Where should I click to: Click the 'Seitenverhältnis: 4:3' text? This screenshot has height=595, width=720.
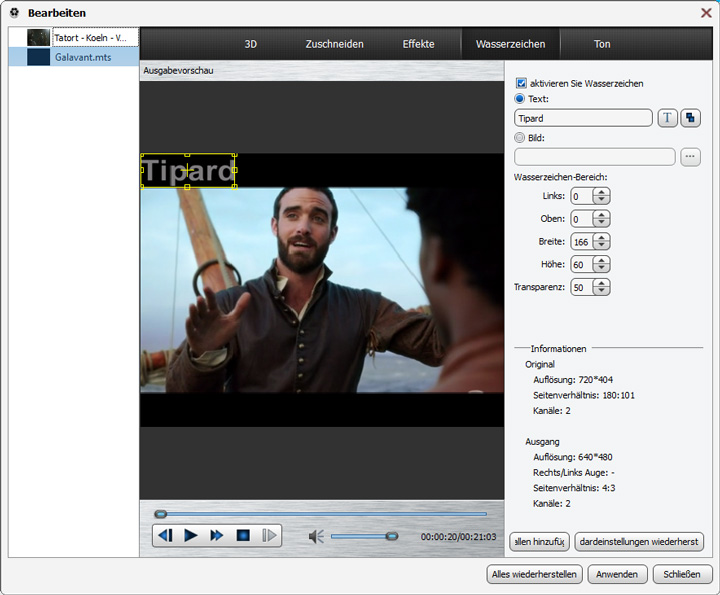[574, 488]
